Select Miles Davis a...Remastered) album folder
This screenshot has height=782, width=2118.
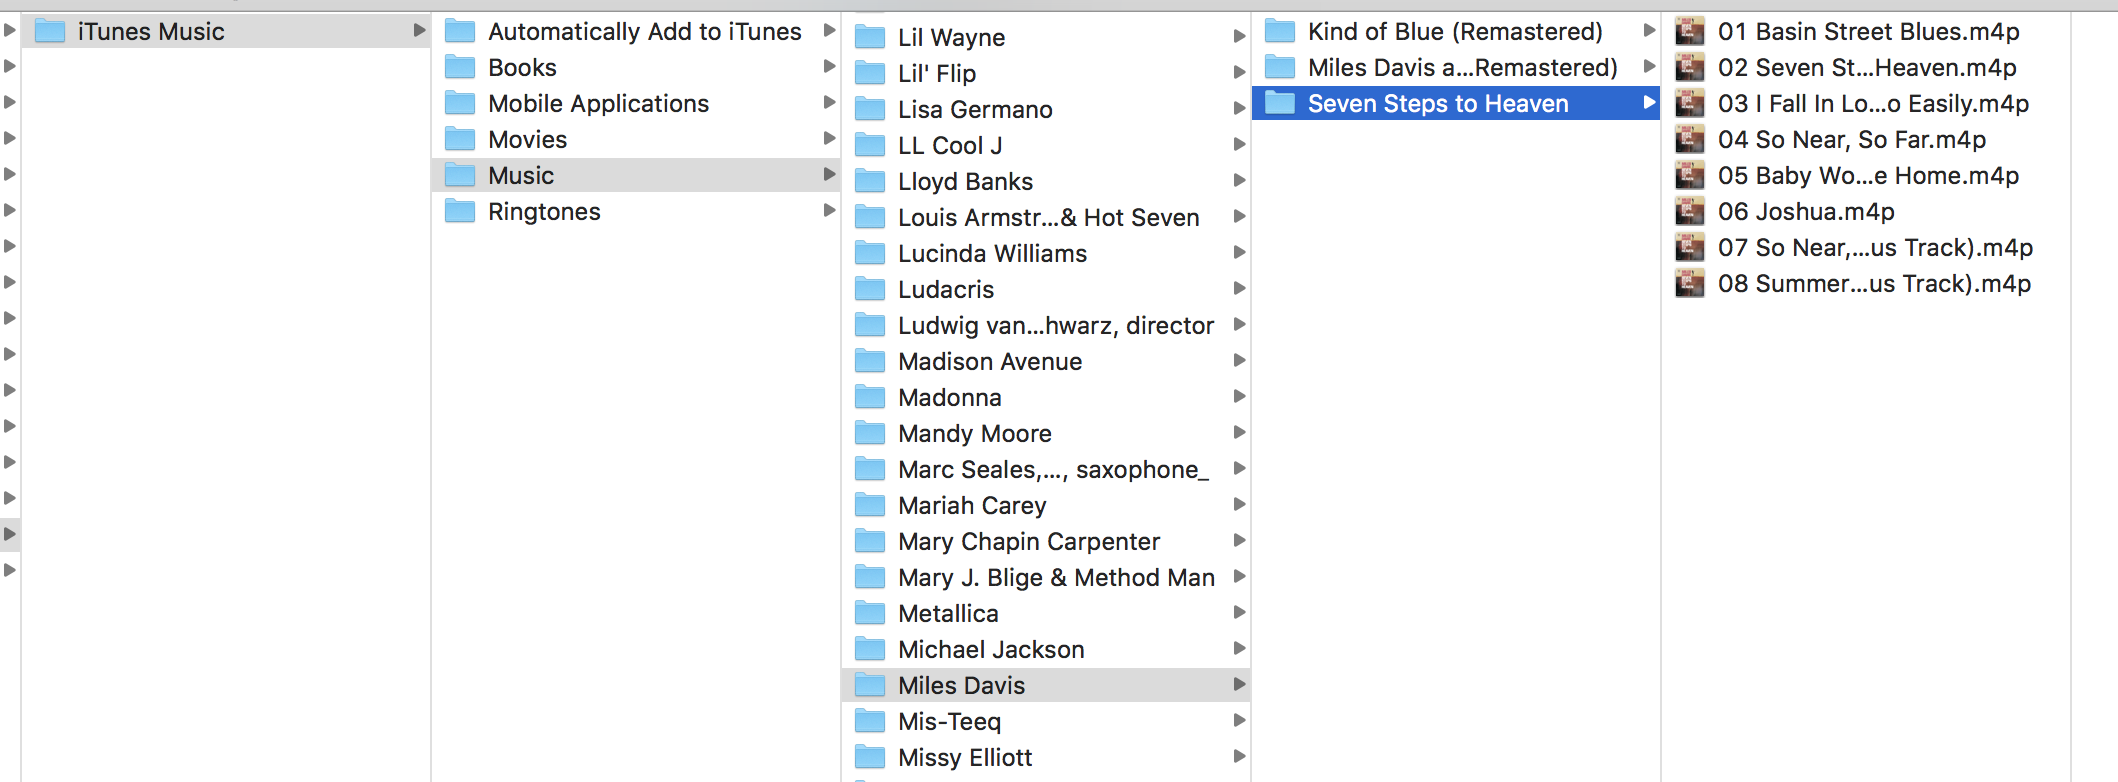click(1456, 67)
